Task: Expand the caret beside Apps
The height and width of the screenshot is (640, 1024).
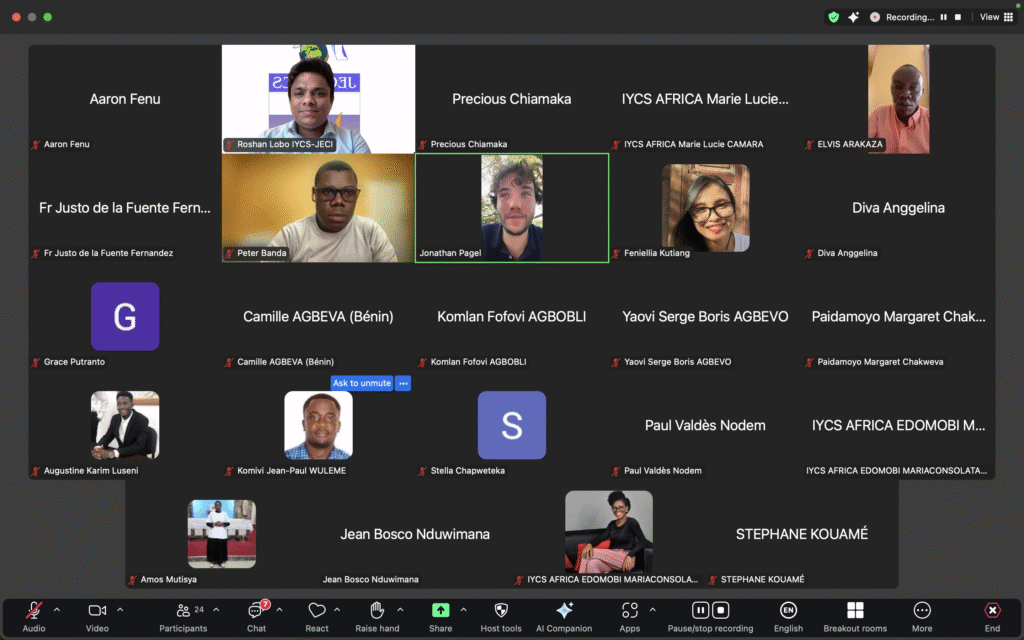Action: pos(652,610)
